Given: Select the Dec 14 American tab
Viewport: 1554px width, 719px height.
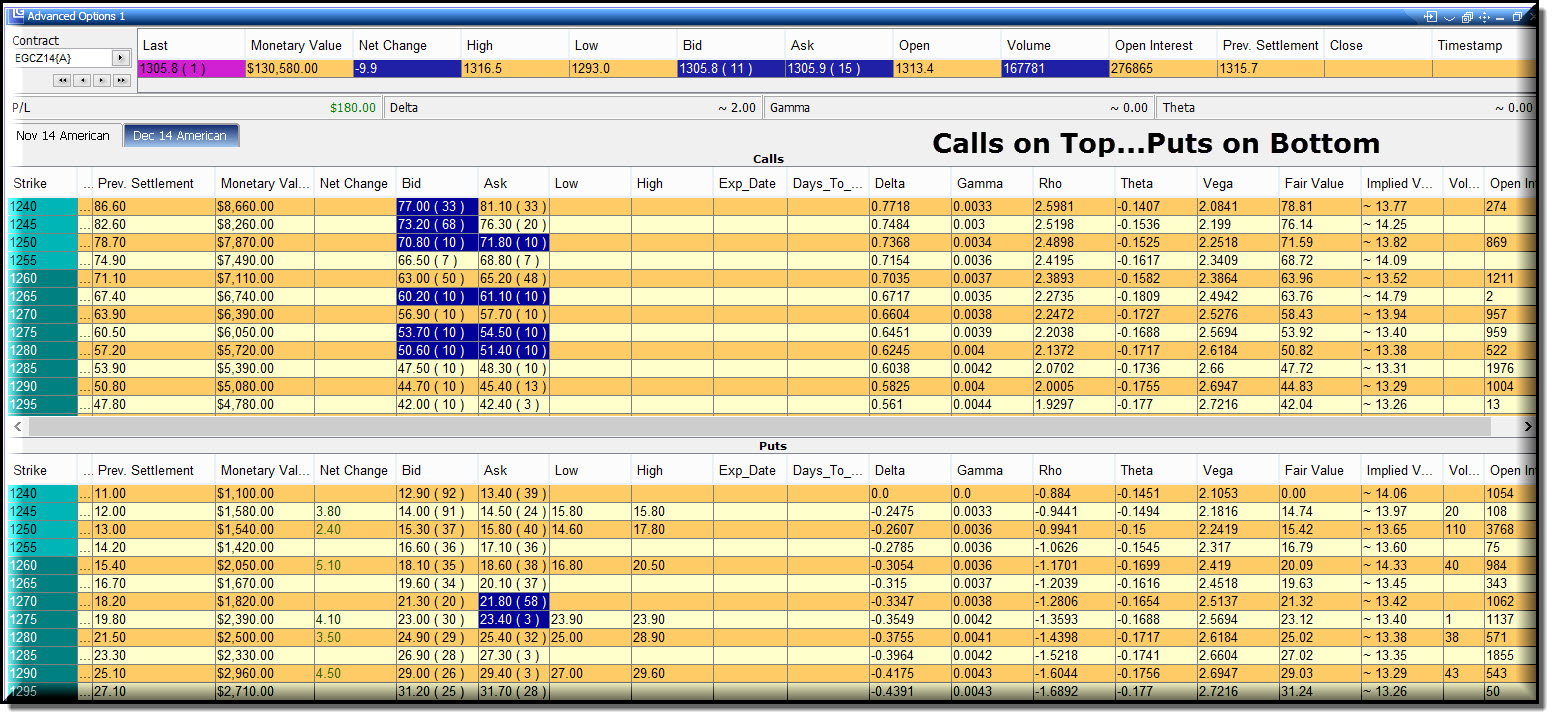Looking at the screenshot, I should tap(180, 136).
